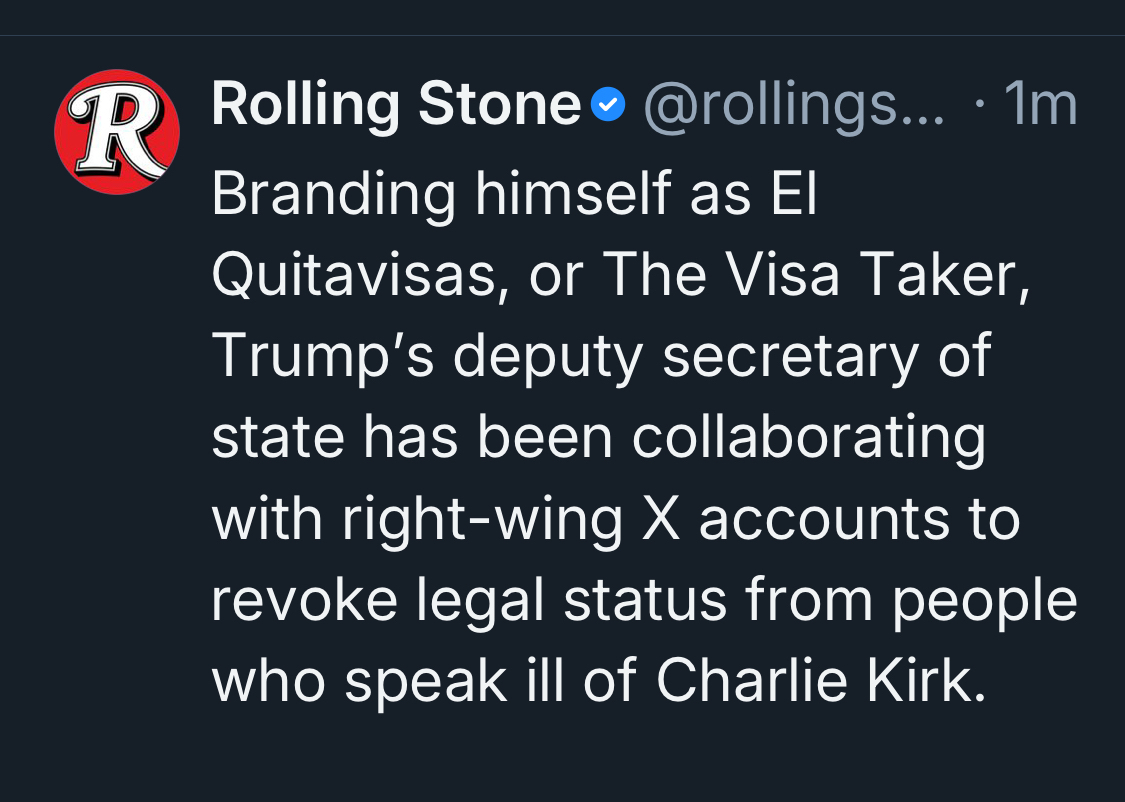
Task: Click the @rollings... account handle
Action: (x=793, y=105)
